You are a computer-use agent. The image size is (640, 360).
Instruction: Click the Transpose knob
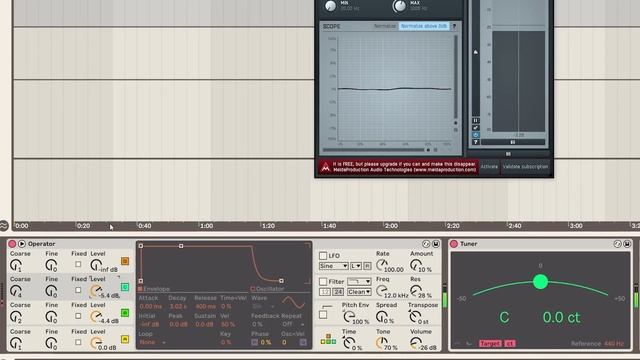[415, 316]
